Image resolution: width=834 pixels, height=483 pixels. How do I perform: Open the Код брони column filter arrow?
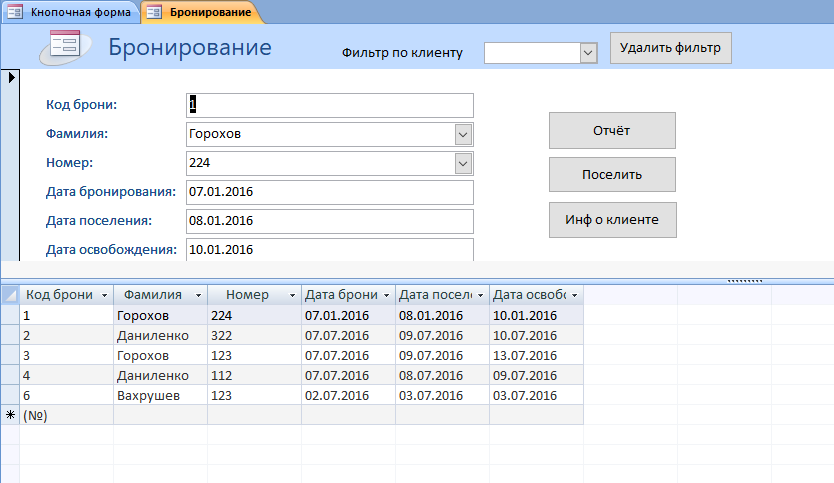point(104,295)
